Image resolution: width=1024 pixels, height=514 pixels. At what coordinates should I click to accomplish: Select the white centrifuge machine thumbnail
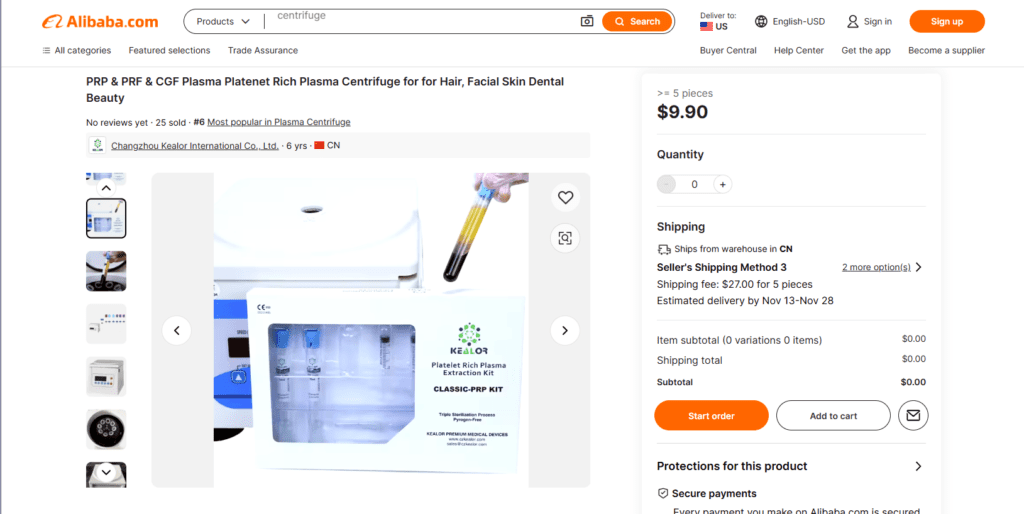106,376
